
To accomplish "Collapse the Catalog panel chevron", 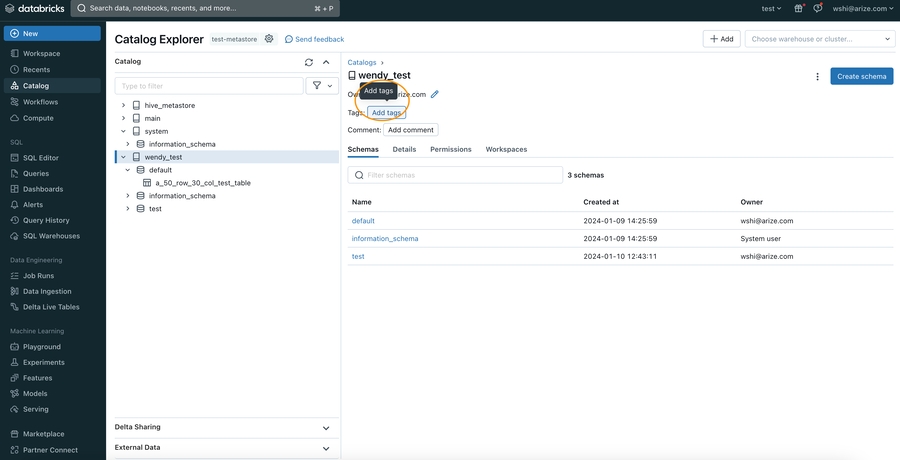I will click(x=326, y=62).
